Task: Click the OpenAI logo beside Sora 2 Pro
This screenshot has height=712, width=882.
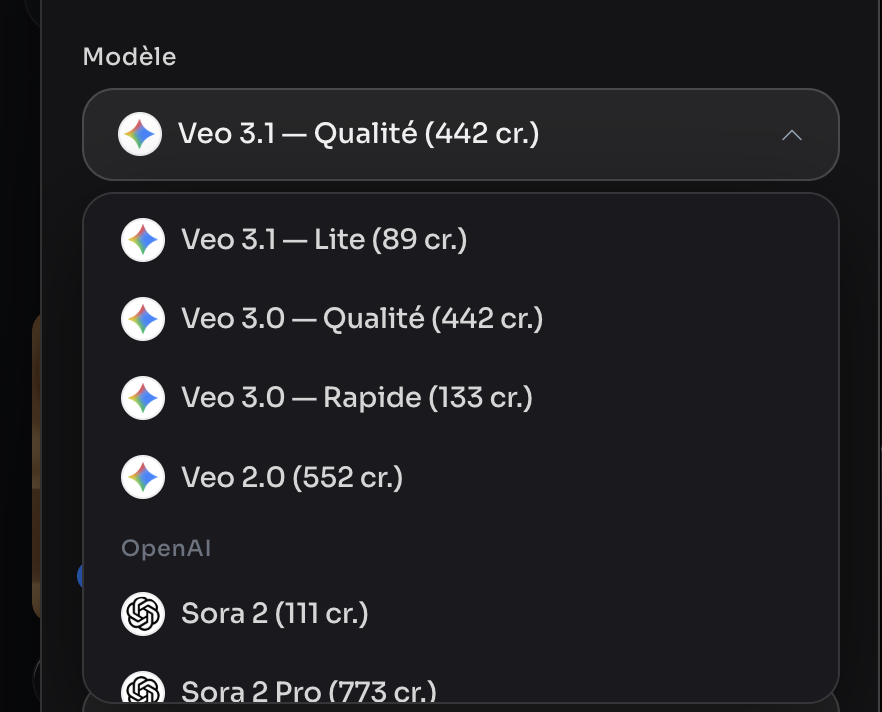Action: (143, 687)
